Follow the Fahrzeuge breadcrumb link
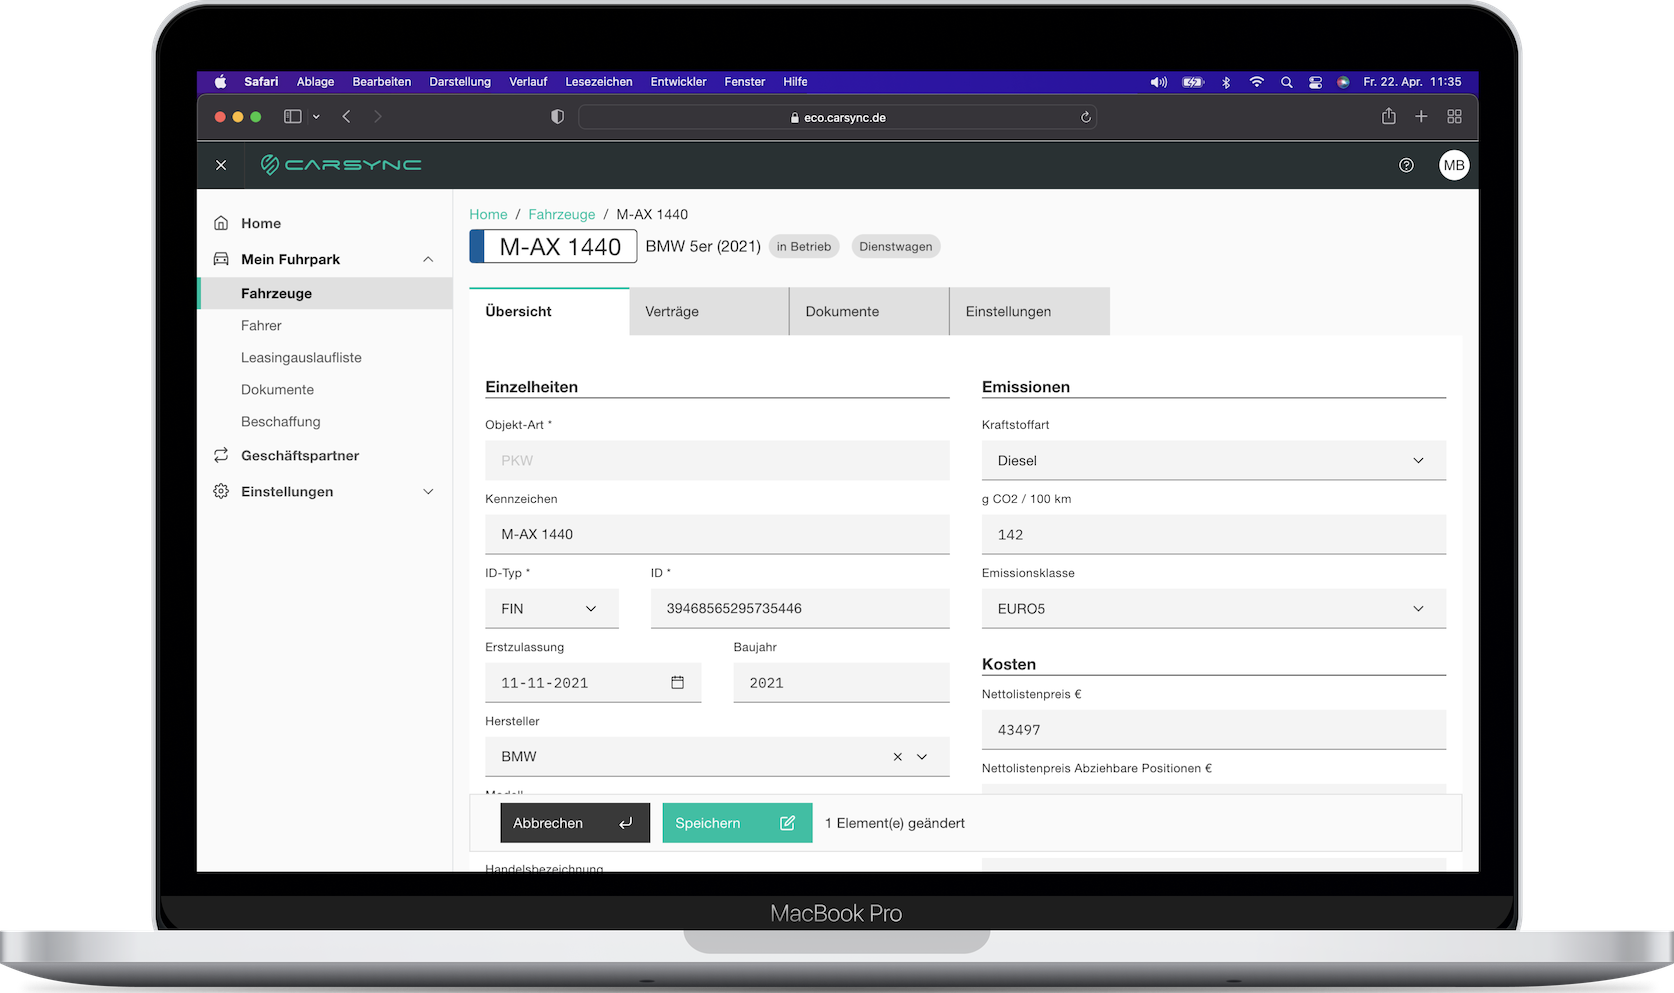This screenshot has height=993, width=1674. pyautogui.click(x=561, y=214)
